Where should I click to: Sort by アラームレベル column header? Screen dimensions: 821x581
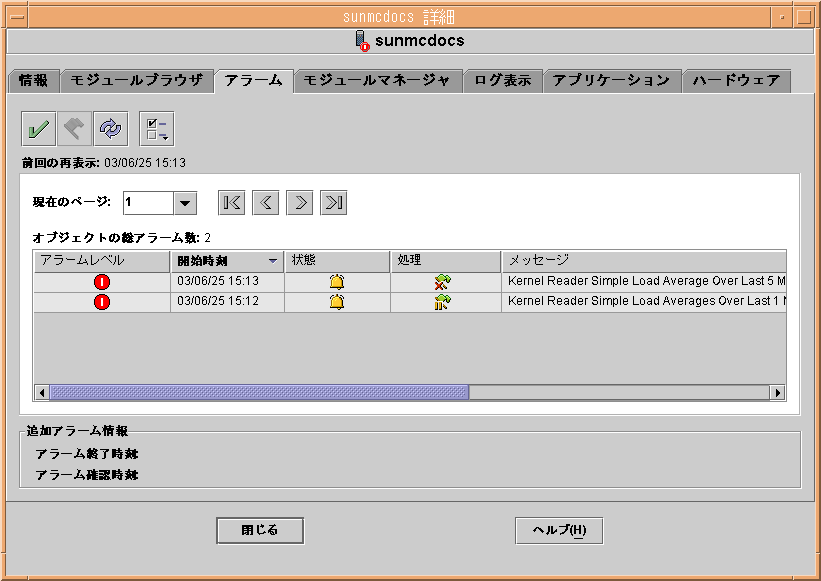pos(102,261)
